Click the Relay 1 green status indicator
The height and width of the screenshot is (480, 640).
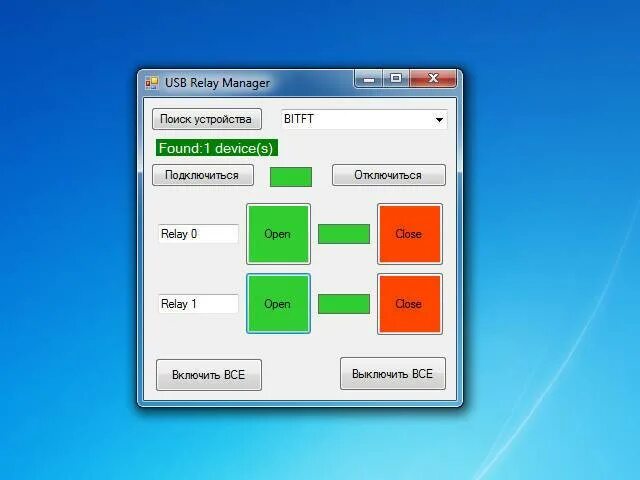[x=344, y=304]
